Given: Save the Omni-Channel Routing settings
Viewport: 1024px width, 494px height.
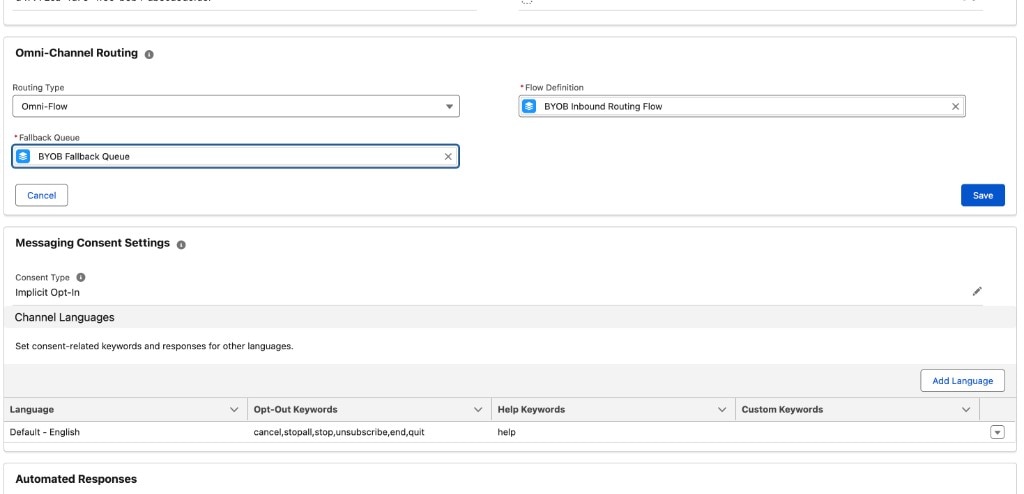Looking at the screenshot, I should (983, 195).
